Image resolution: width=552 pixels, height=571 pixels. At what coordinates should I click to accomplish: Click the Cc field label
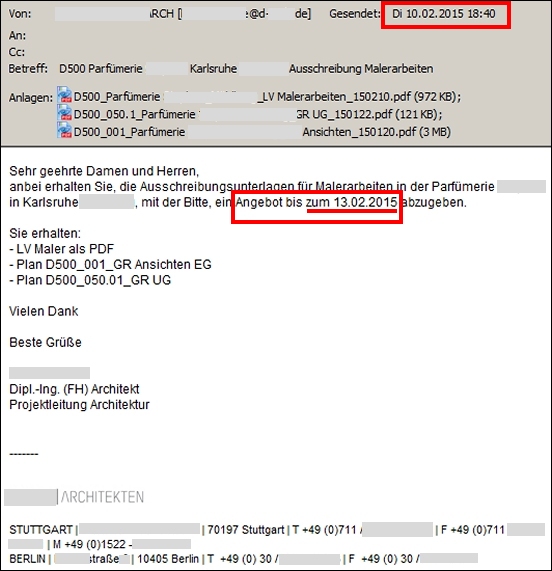(x=17, y=52)
